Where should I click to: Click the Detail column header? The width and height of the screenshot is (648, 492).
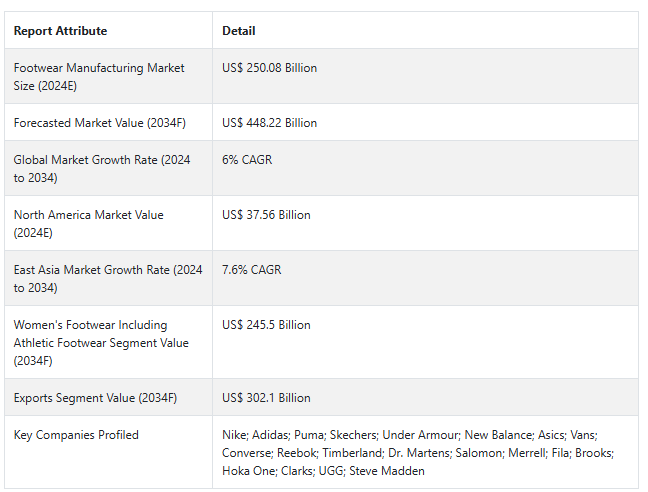pos(238,31)
